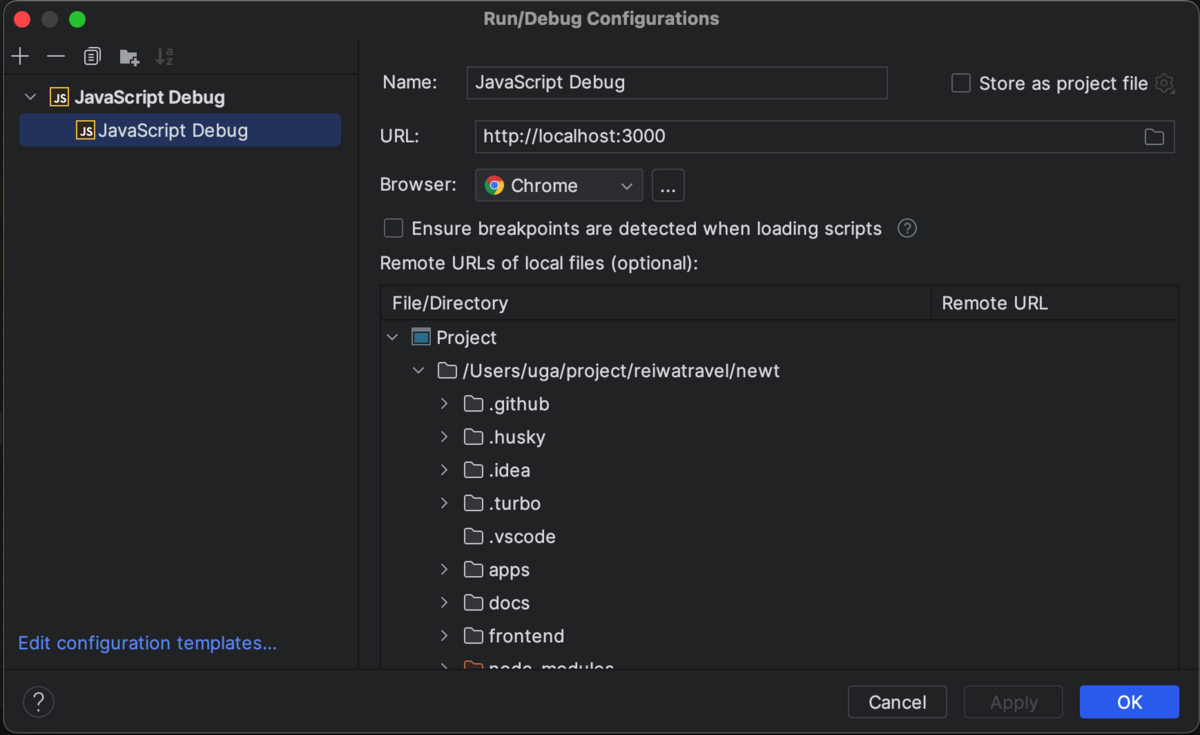Collapse the Project tree node
Image resolution: width=1200 pixels, height=735 pixels.
click(392, 337)
